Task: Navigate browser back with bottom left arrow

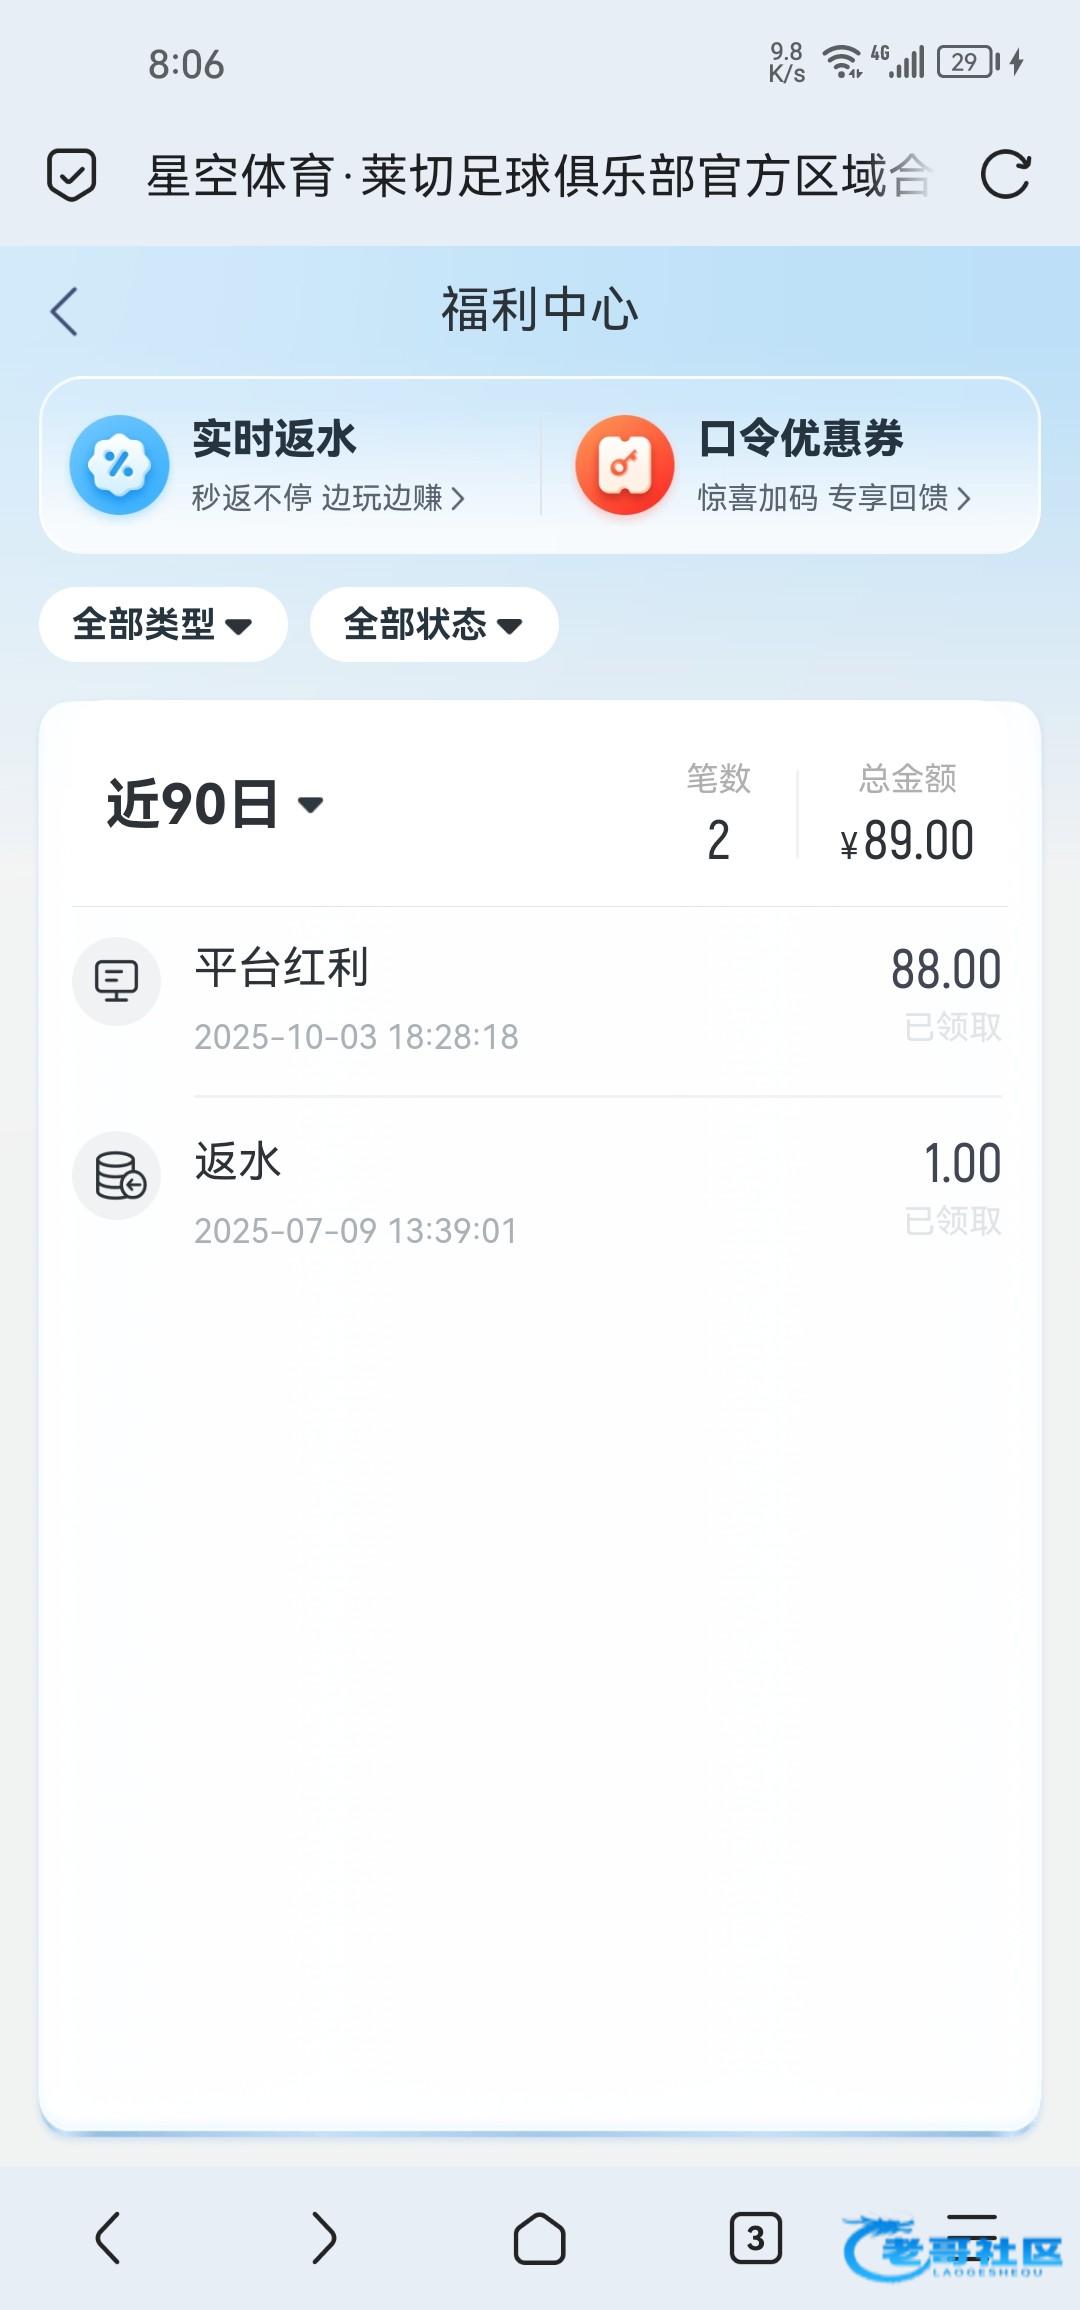Action: tap(108, 2237)
